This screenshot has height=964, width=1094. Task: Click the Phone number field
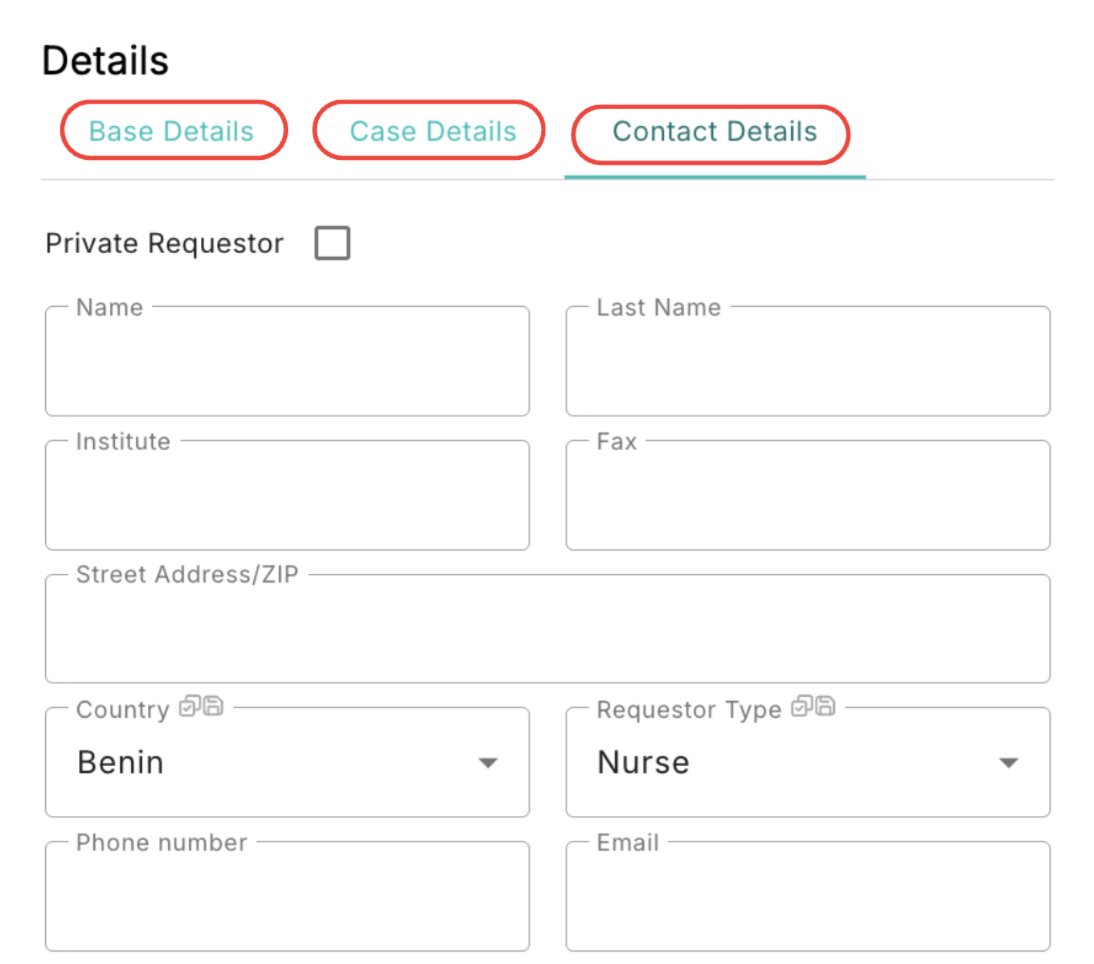coord(287,898)
